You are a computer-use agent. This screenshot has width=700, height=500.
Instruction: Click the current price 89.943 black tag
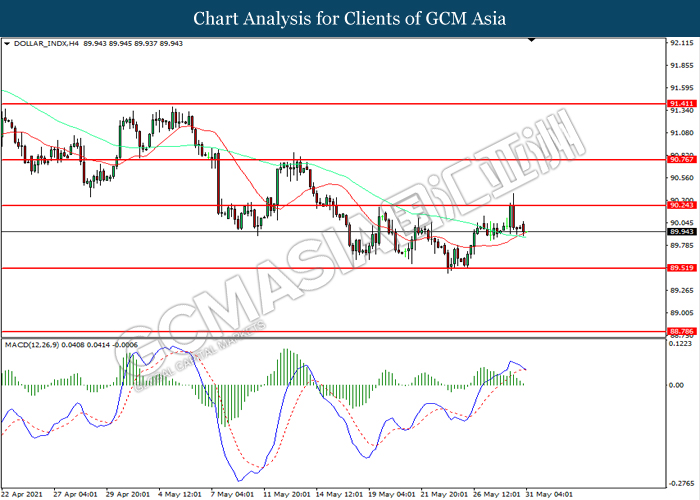(x=682, y=232)
